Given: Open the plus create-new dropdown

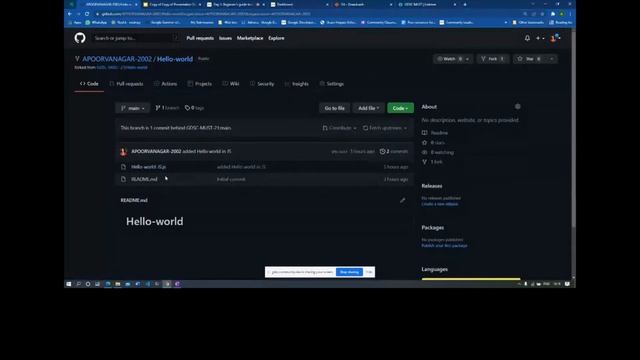Looking at the screenshot, I should click(x=540, y=38).
